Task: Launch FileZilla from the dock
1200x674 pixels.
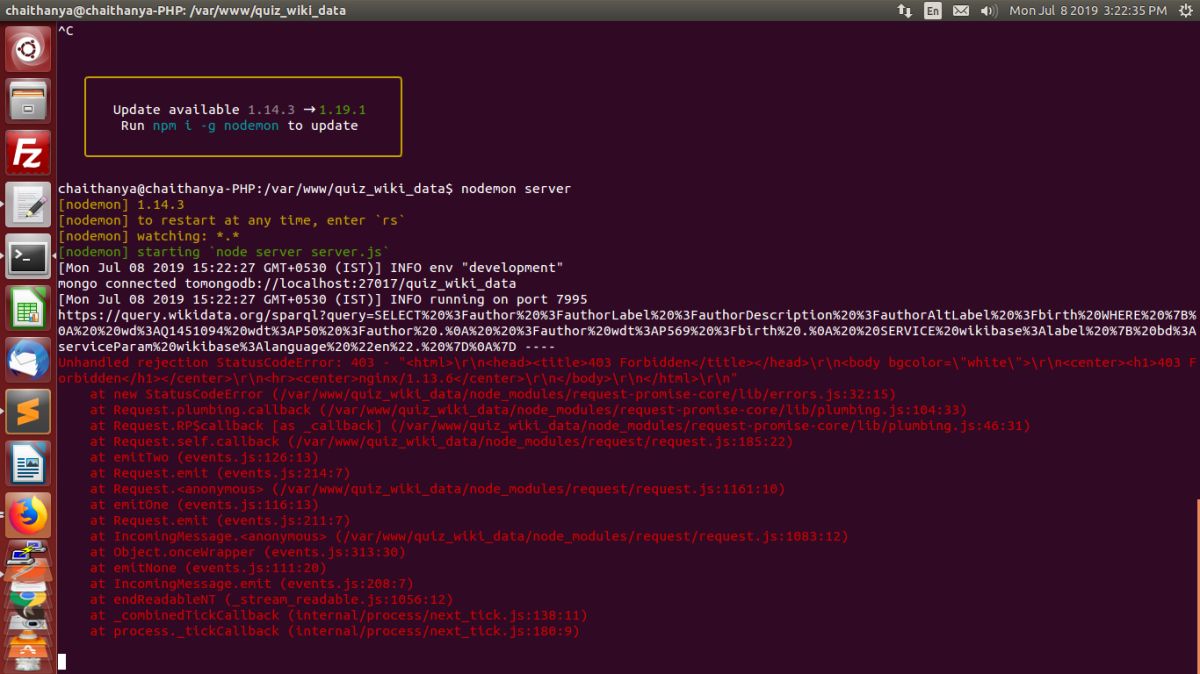Action: tap(28, 153)
